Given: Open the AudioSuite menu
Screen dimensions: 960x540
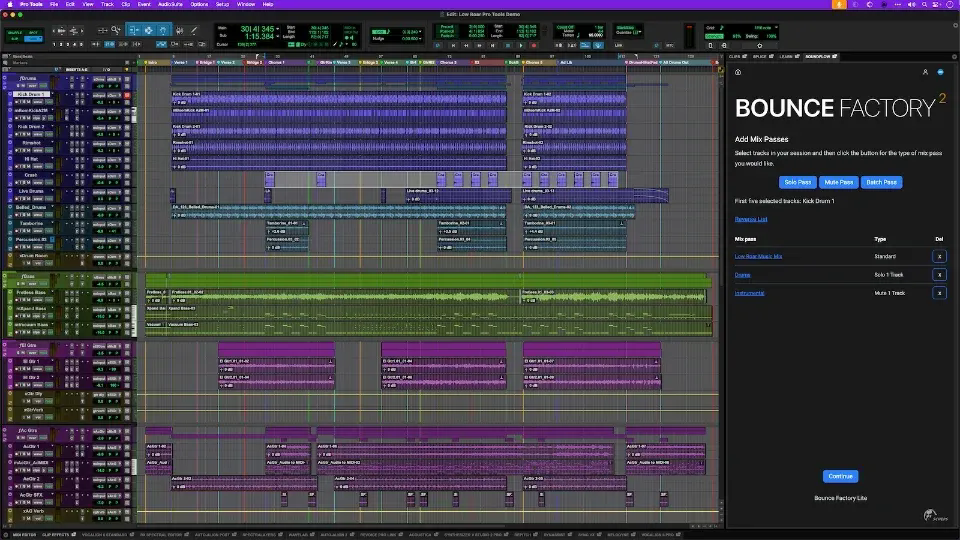Looking at the screenshot, I should pyautogui.click(x=170, y=4).
